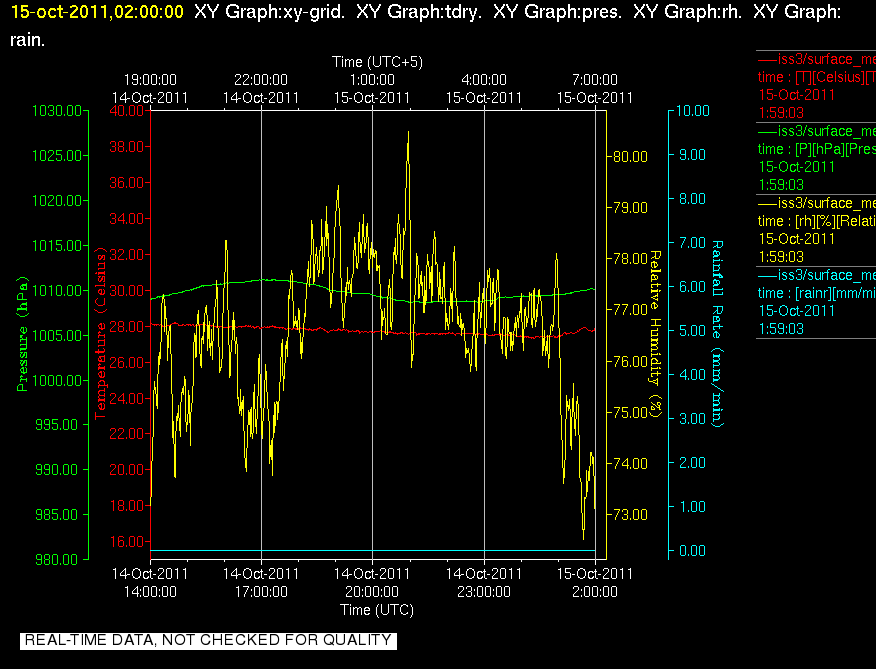The height and width of the screenshot is (669, 876).
Task: Click the 80.00 humidity tick label
Action: tap(630, 156)
